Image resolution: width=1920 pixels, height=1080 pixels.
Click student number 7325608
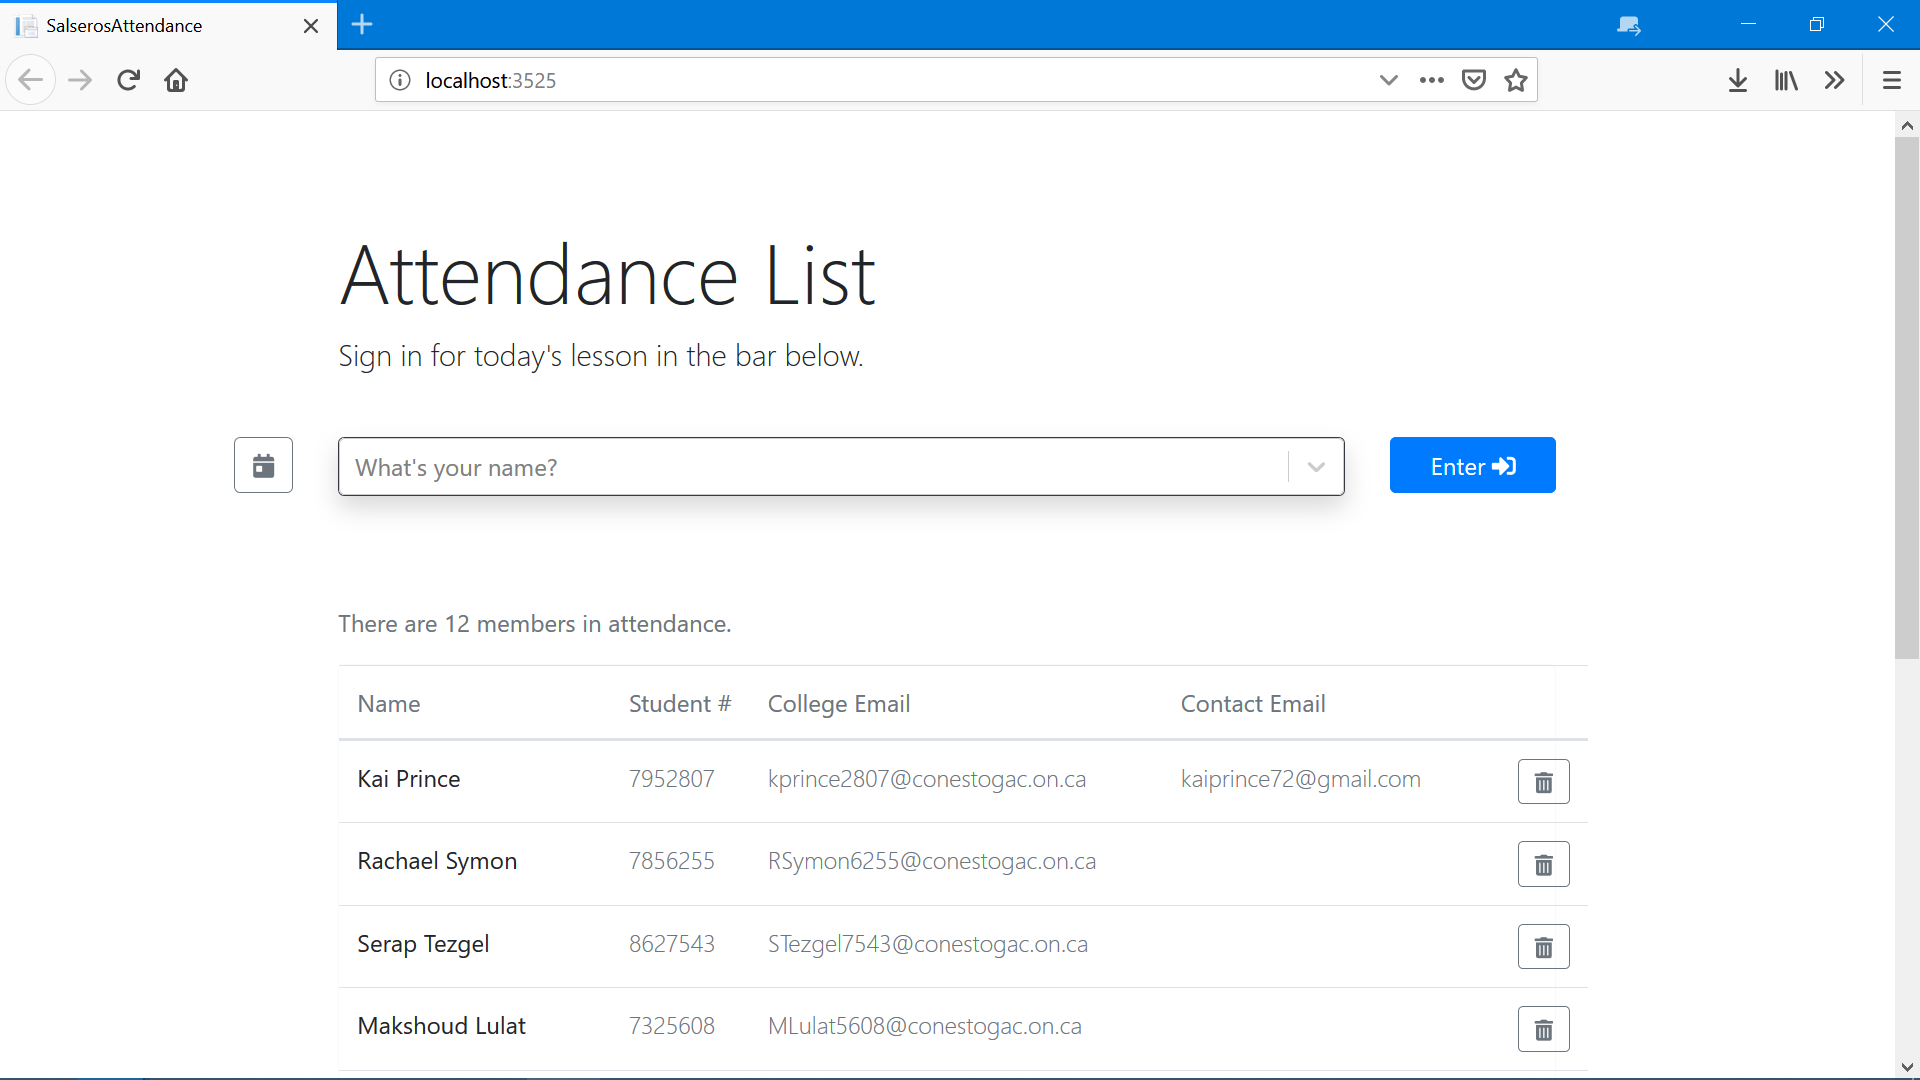[x=672, y=1026]
